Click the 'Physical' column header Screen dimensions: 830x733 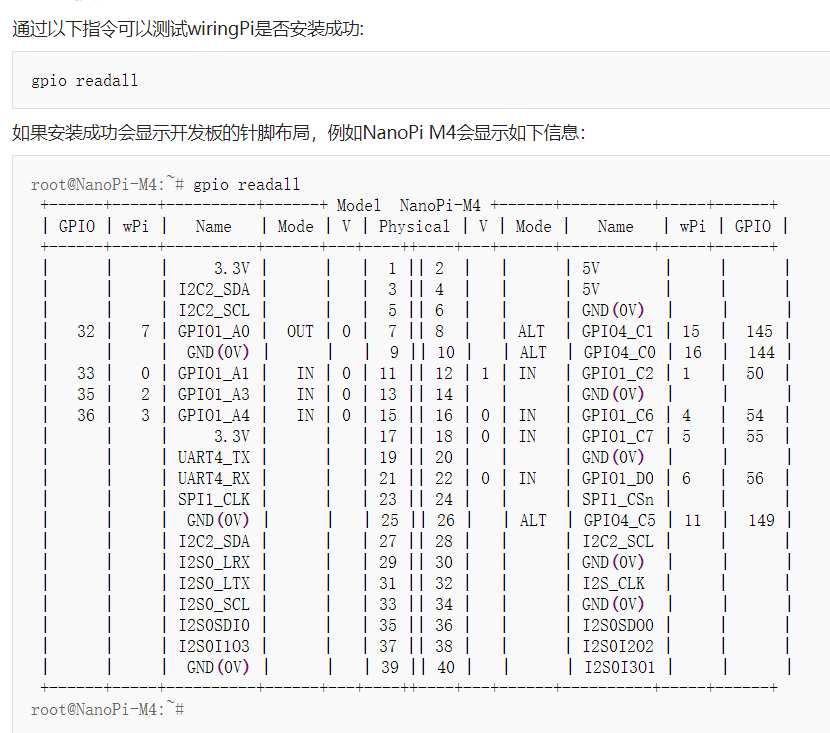coord(414,227)
